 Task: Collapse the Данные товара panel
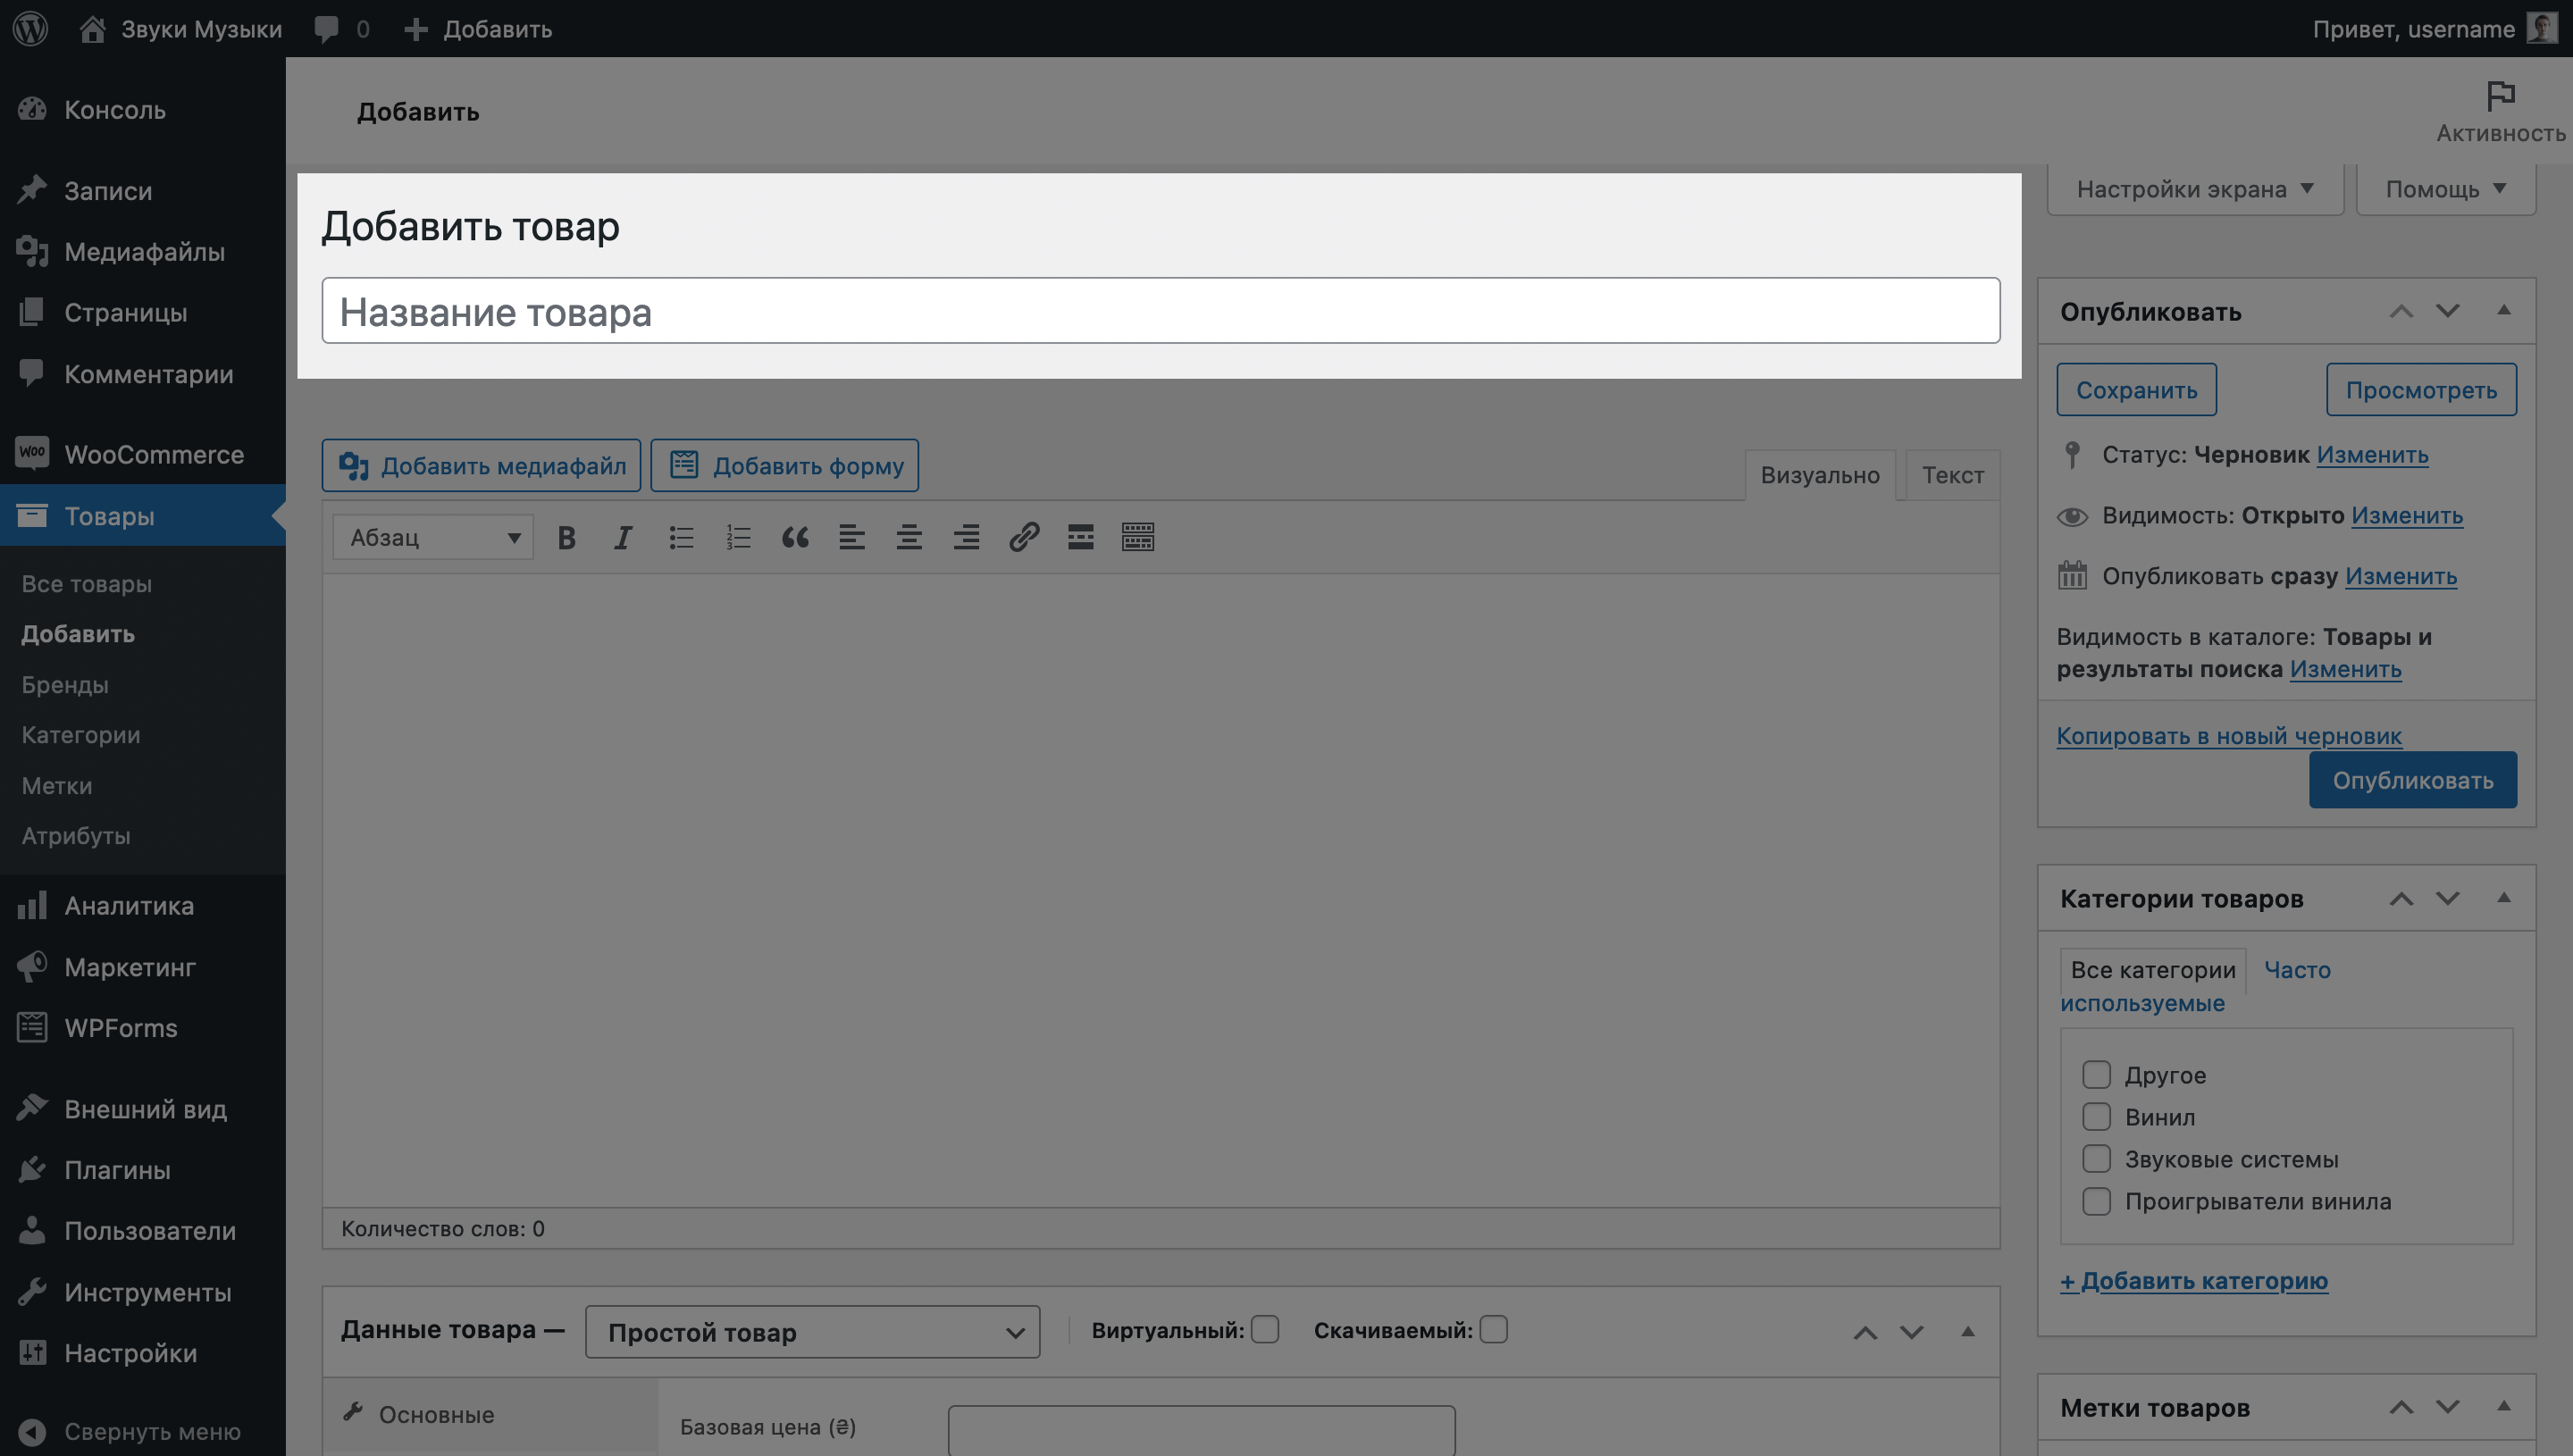pyautogui.click(x=1967, y=1331)
